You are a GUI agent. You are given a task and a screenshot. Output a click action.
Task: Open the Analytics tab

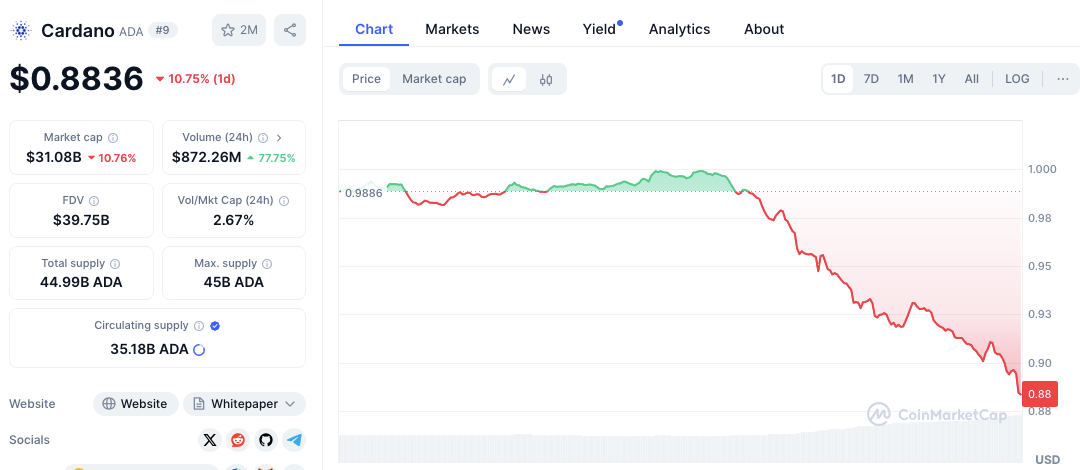coord(679,29)
